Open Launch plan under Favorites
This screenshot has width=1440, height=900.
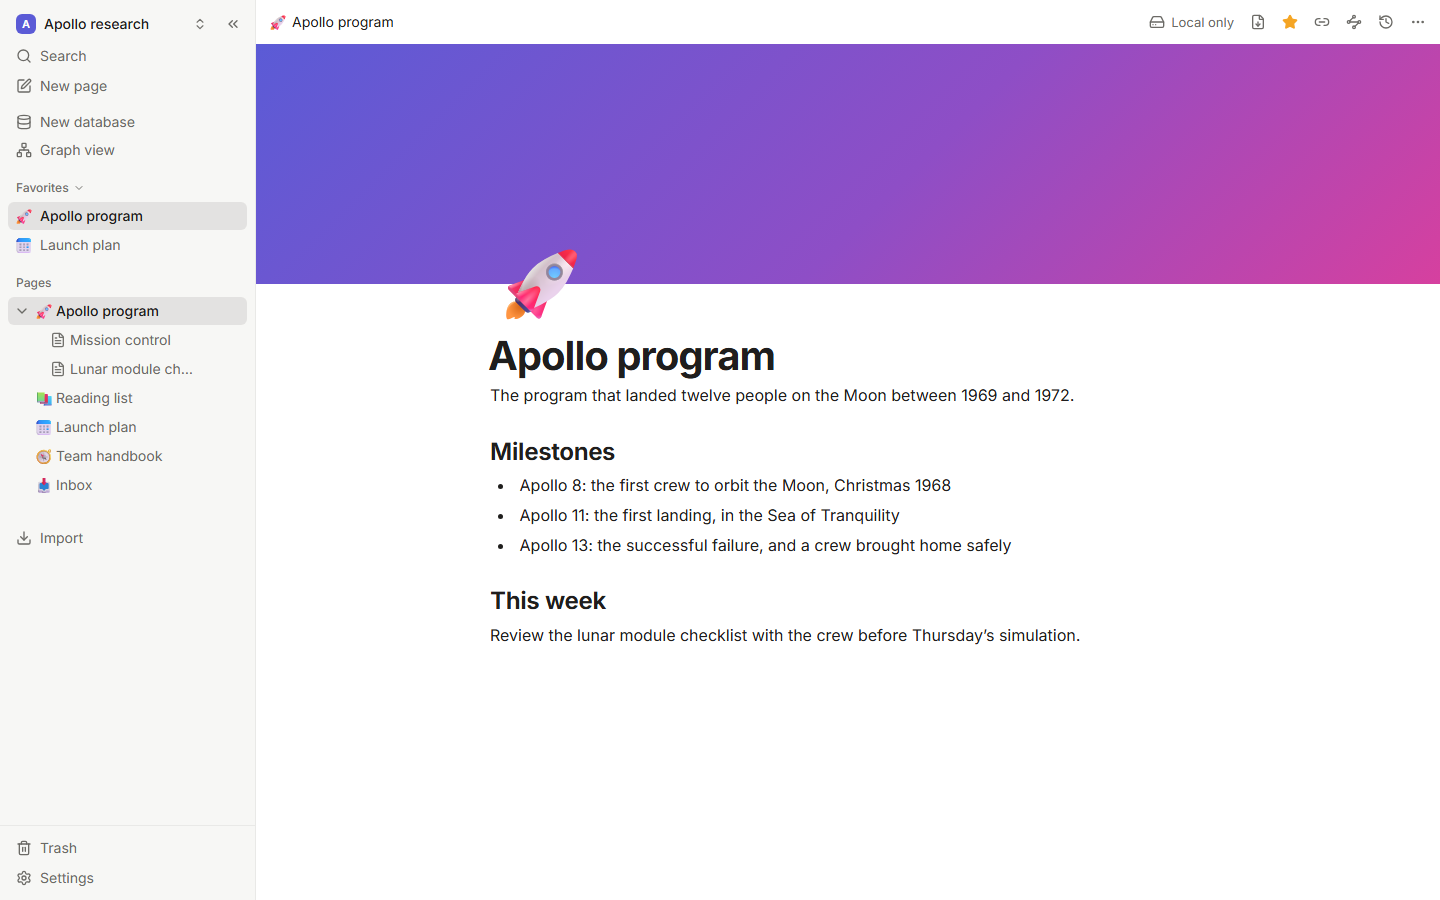coord(127,245)
